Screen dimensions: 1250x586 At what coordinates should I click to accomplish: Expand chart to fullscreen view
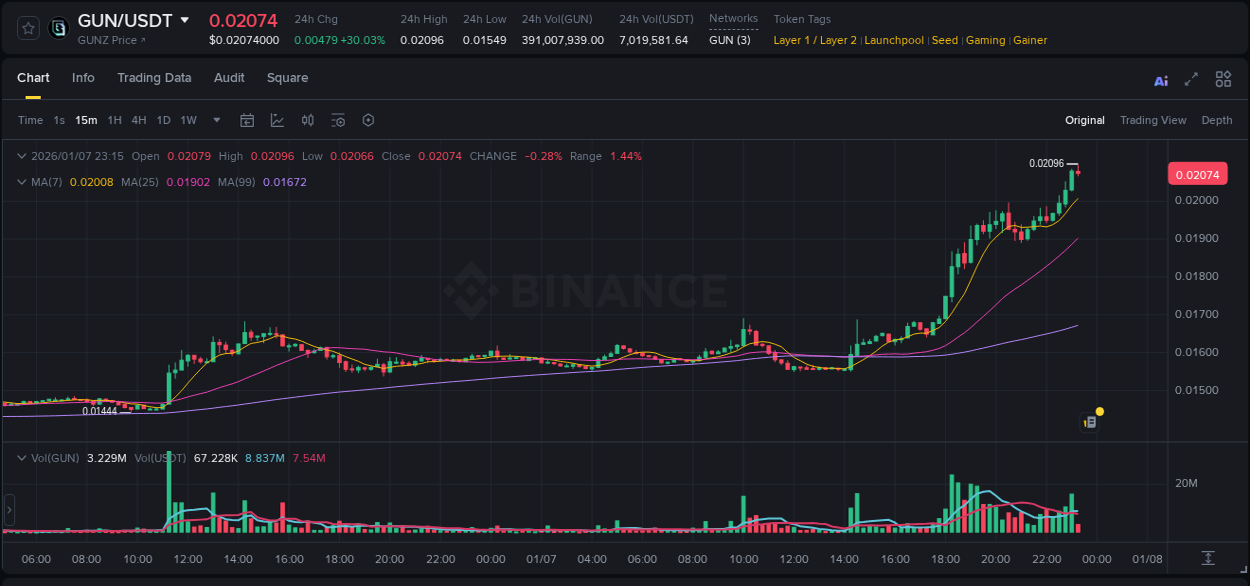pyautogui.click(x=1189, y=79)
